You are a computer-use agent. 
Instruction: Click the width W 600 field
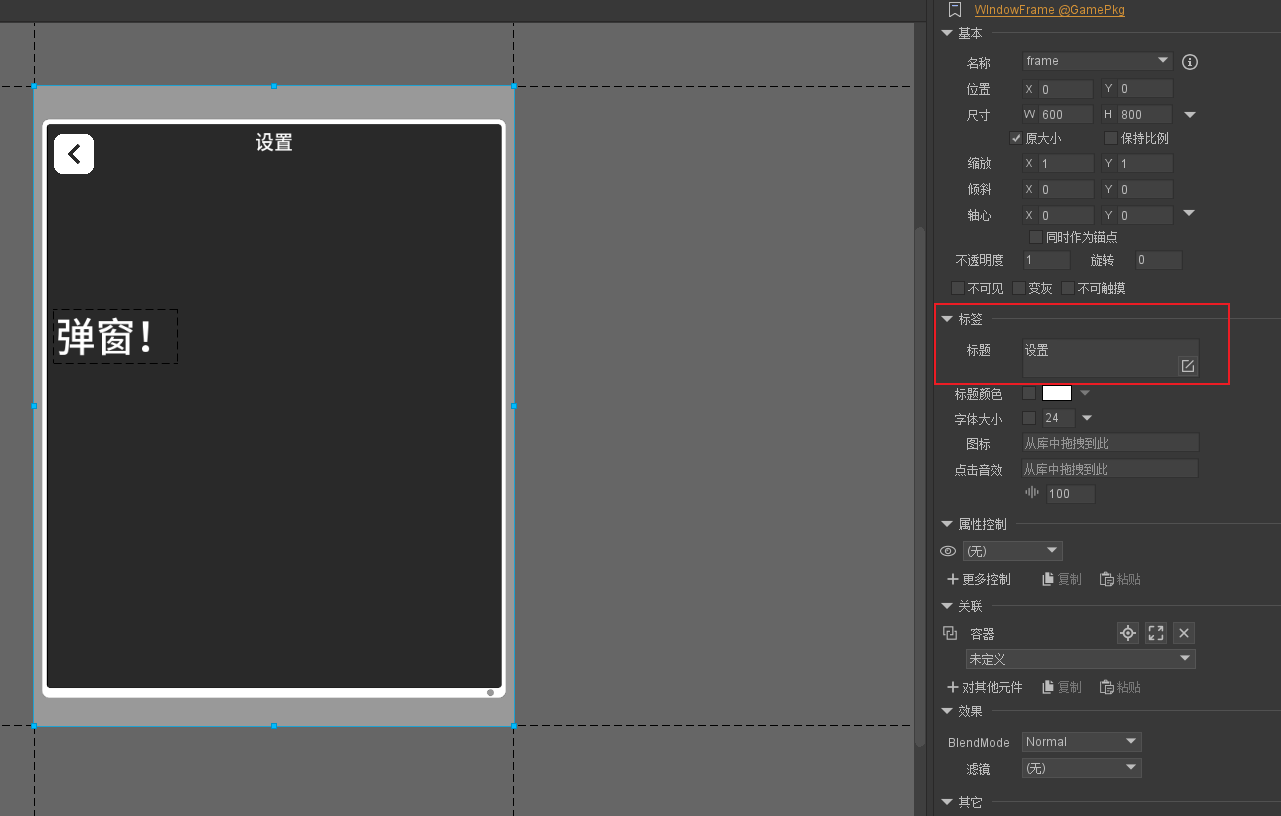click(1066, 115)
